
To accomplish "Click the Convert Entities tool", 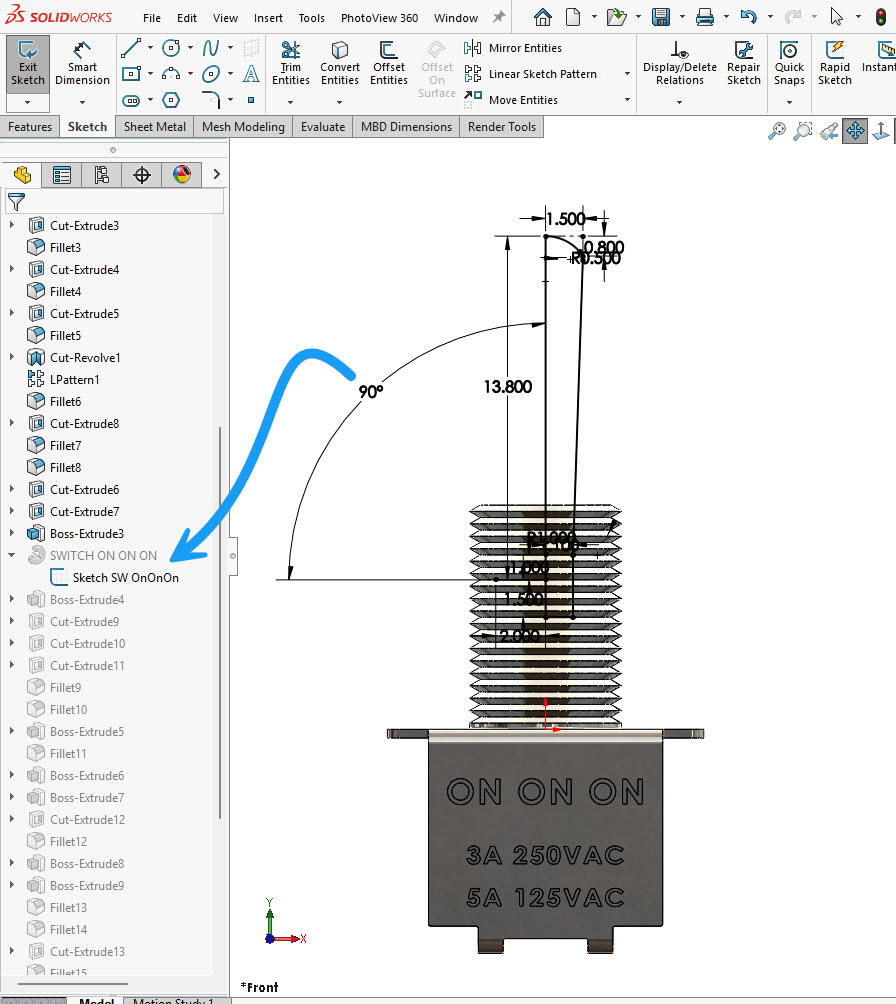I will 339,63.
